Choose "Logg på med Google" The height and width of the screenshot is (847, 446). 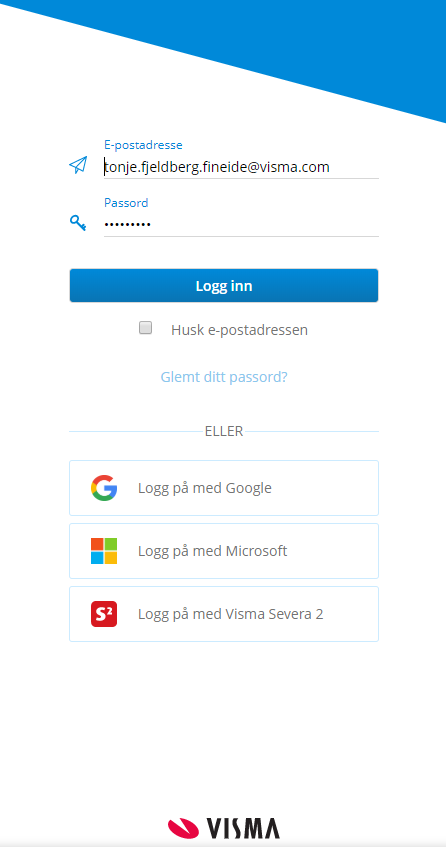(224, 488)
